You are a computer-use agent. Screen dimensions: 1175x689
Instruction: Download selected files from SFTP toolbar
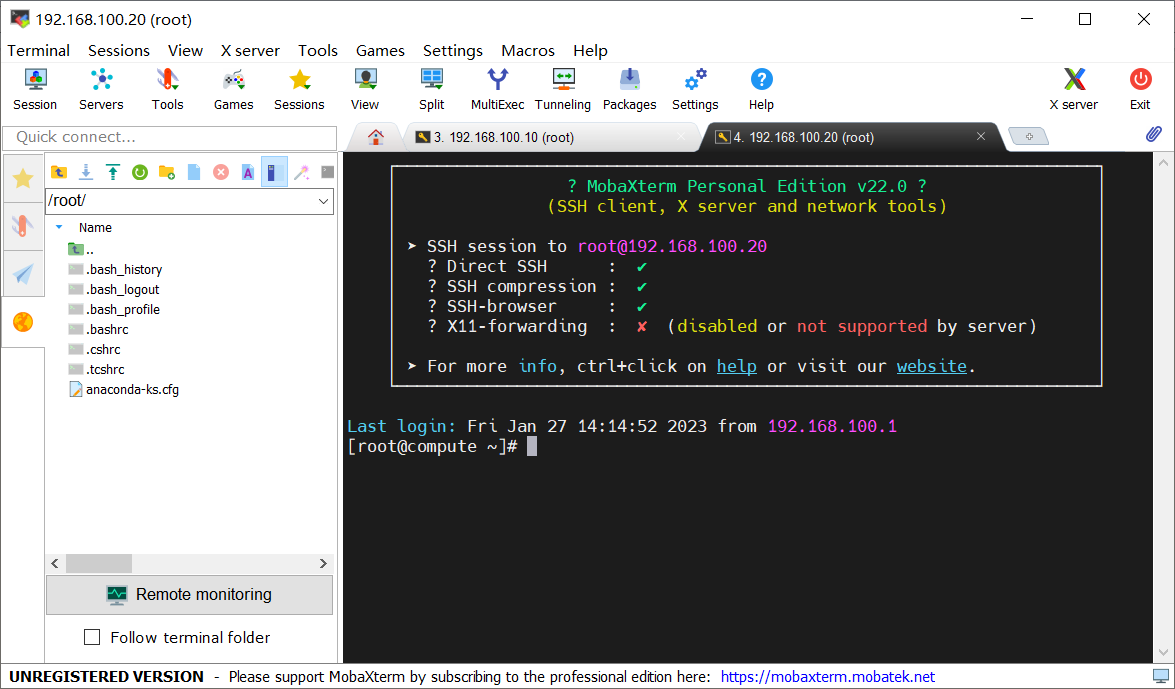click(x=86, y=172)
